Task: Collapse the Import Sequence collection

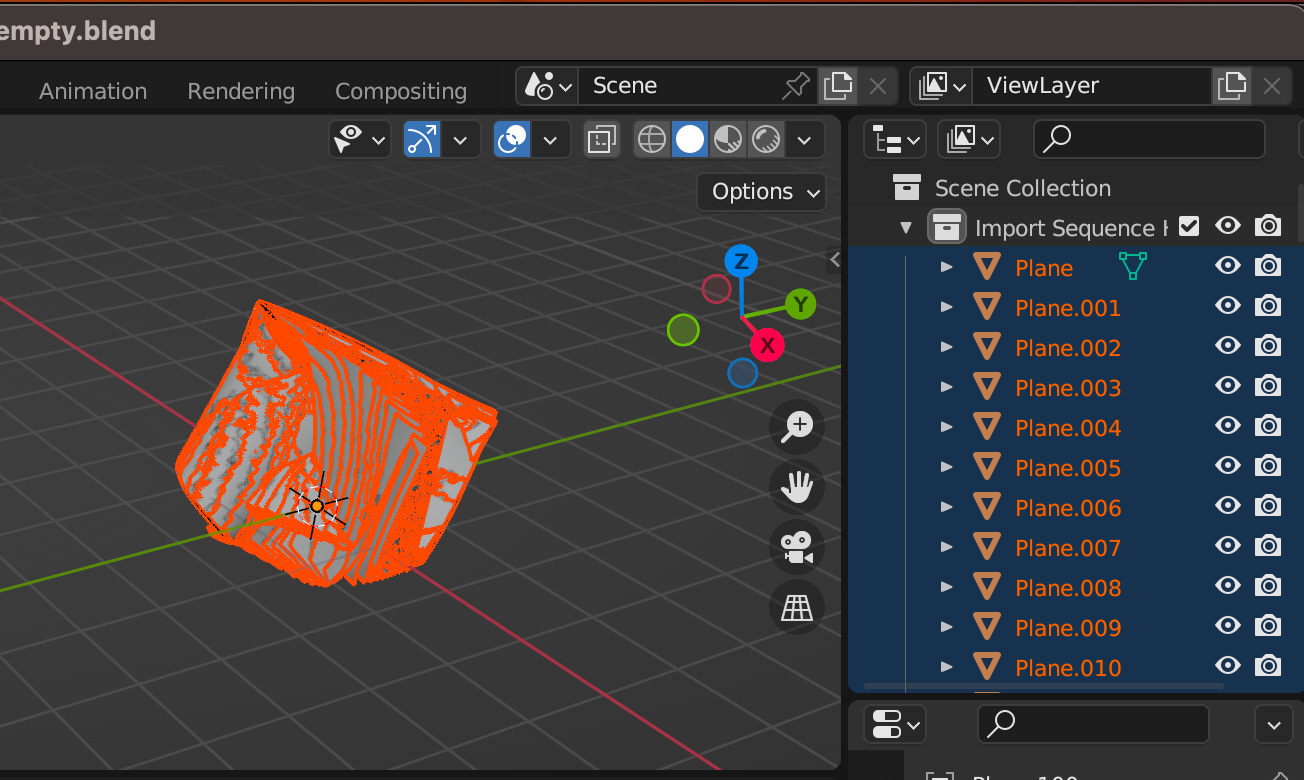Action: coord(906,228)
